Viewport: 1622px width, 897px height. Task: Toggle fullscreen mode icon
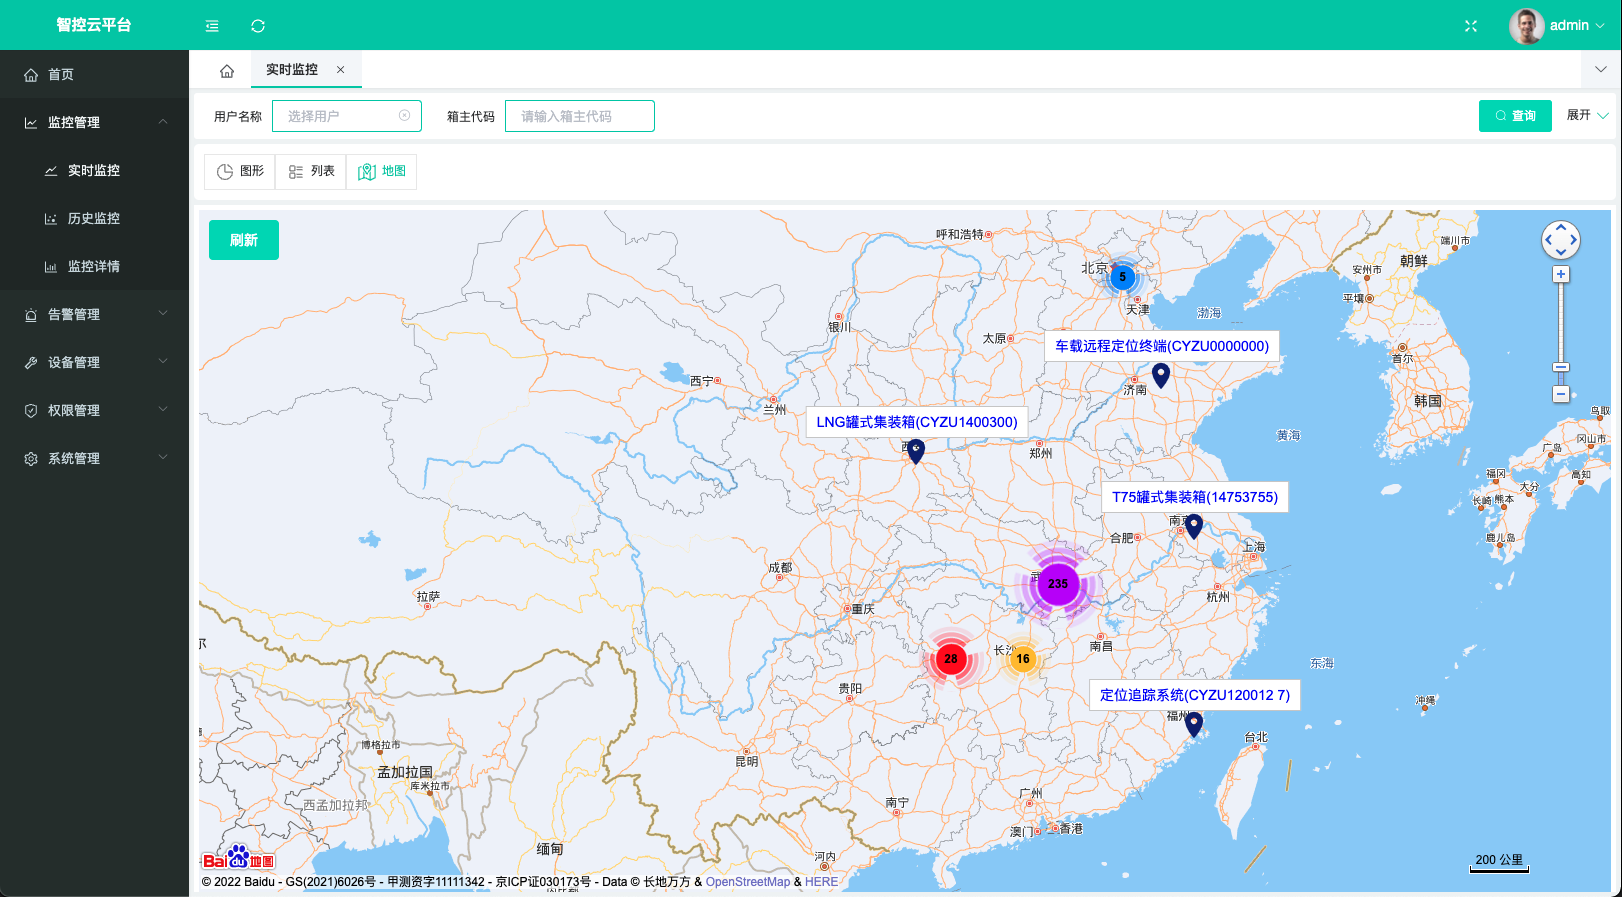coord(1471,26)
